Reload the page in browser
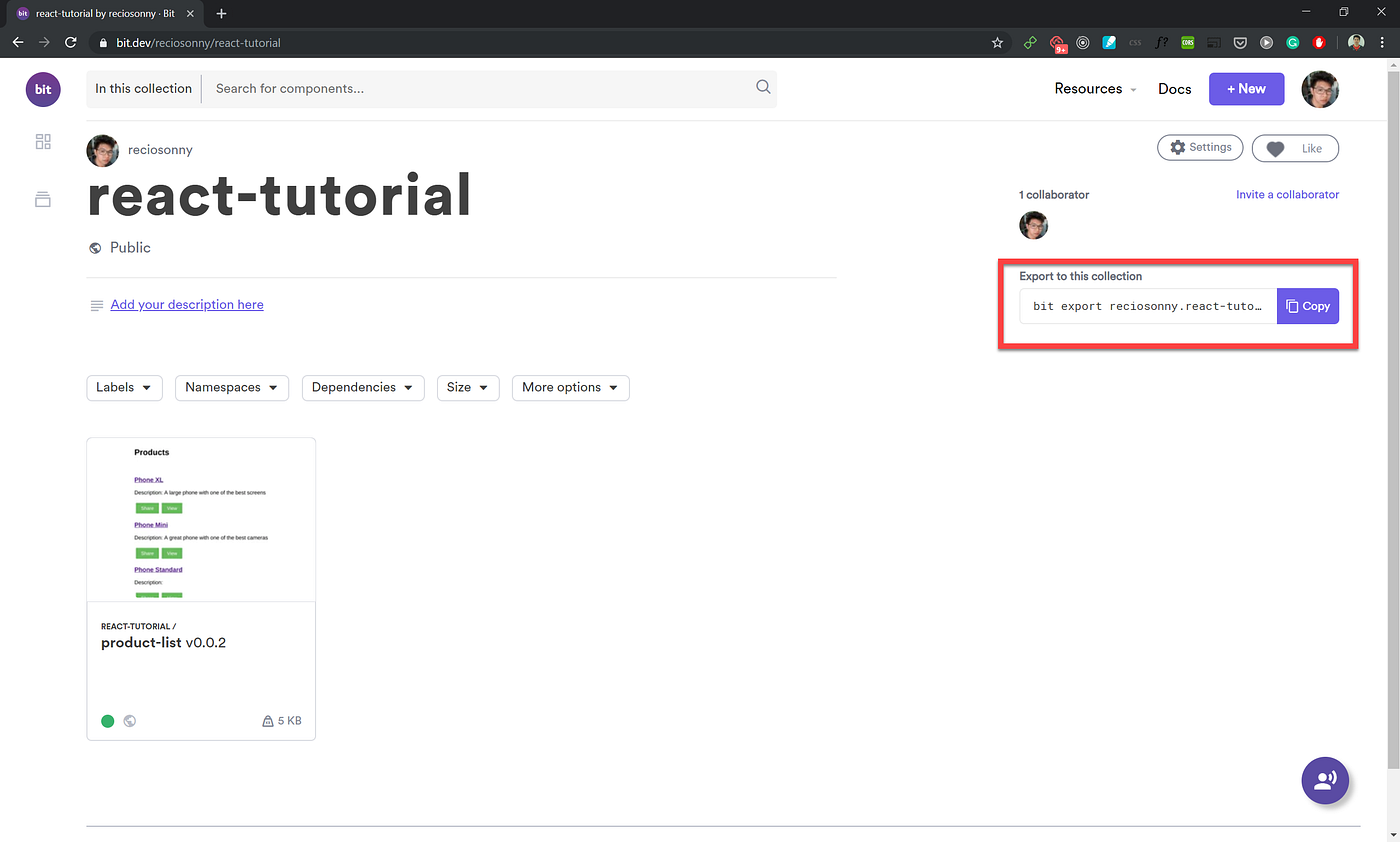The height and width of the screenshot is (842, 1400). coord(70,43)
